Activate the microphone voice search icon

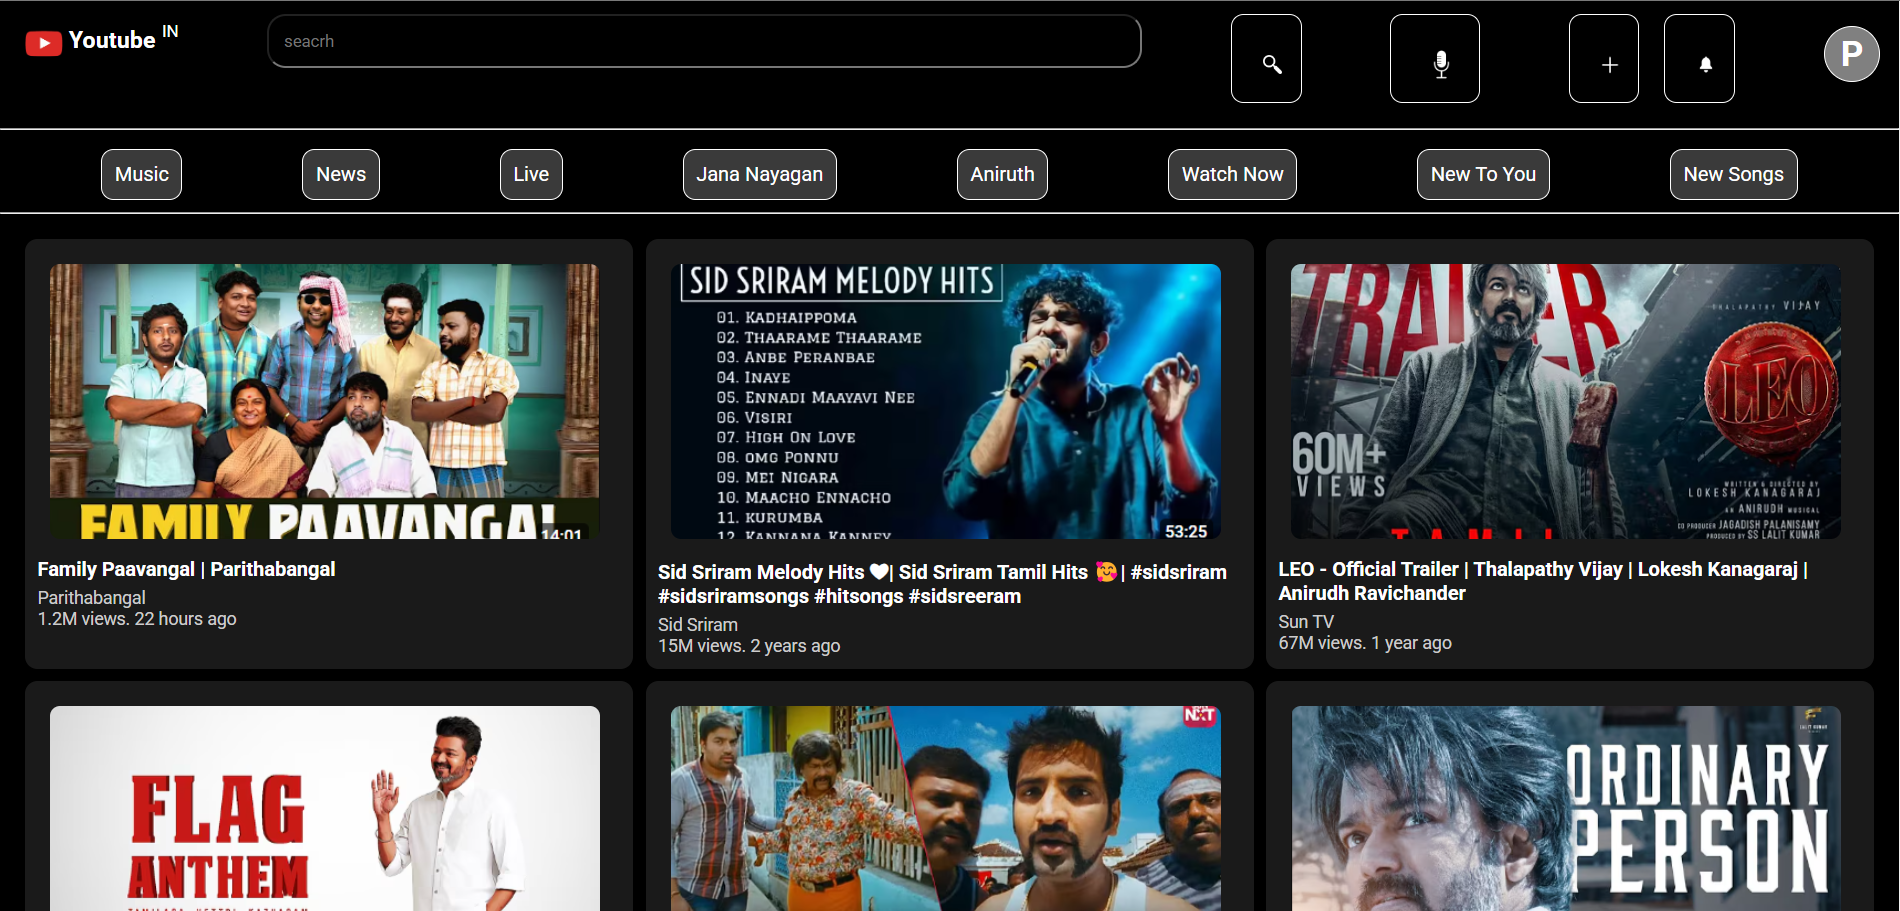(x=1434, y=59)
